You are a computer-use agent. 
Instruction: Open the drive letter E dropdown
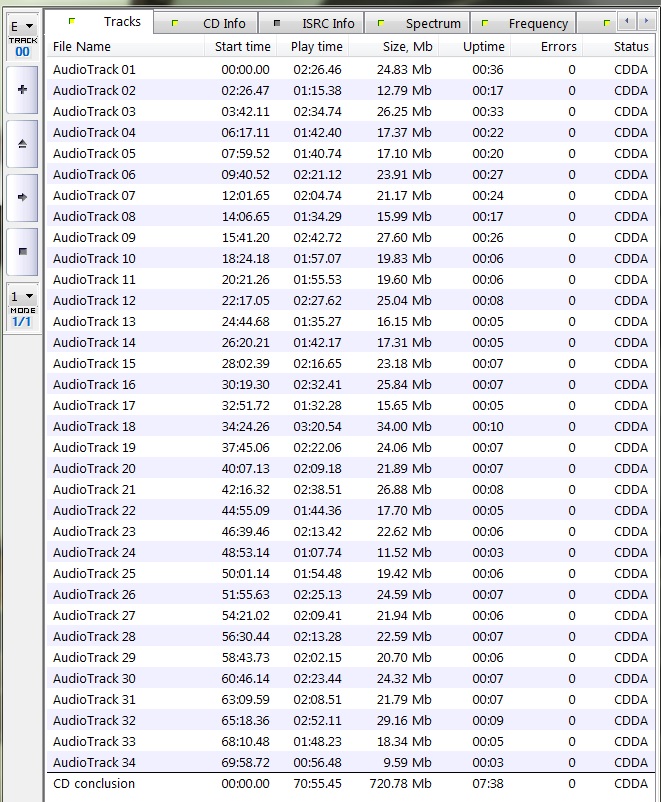(22, 26)
